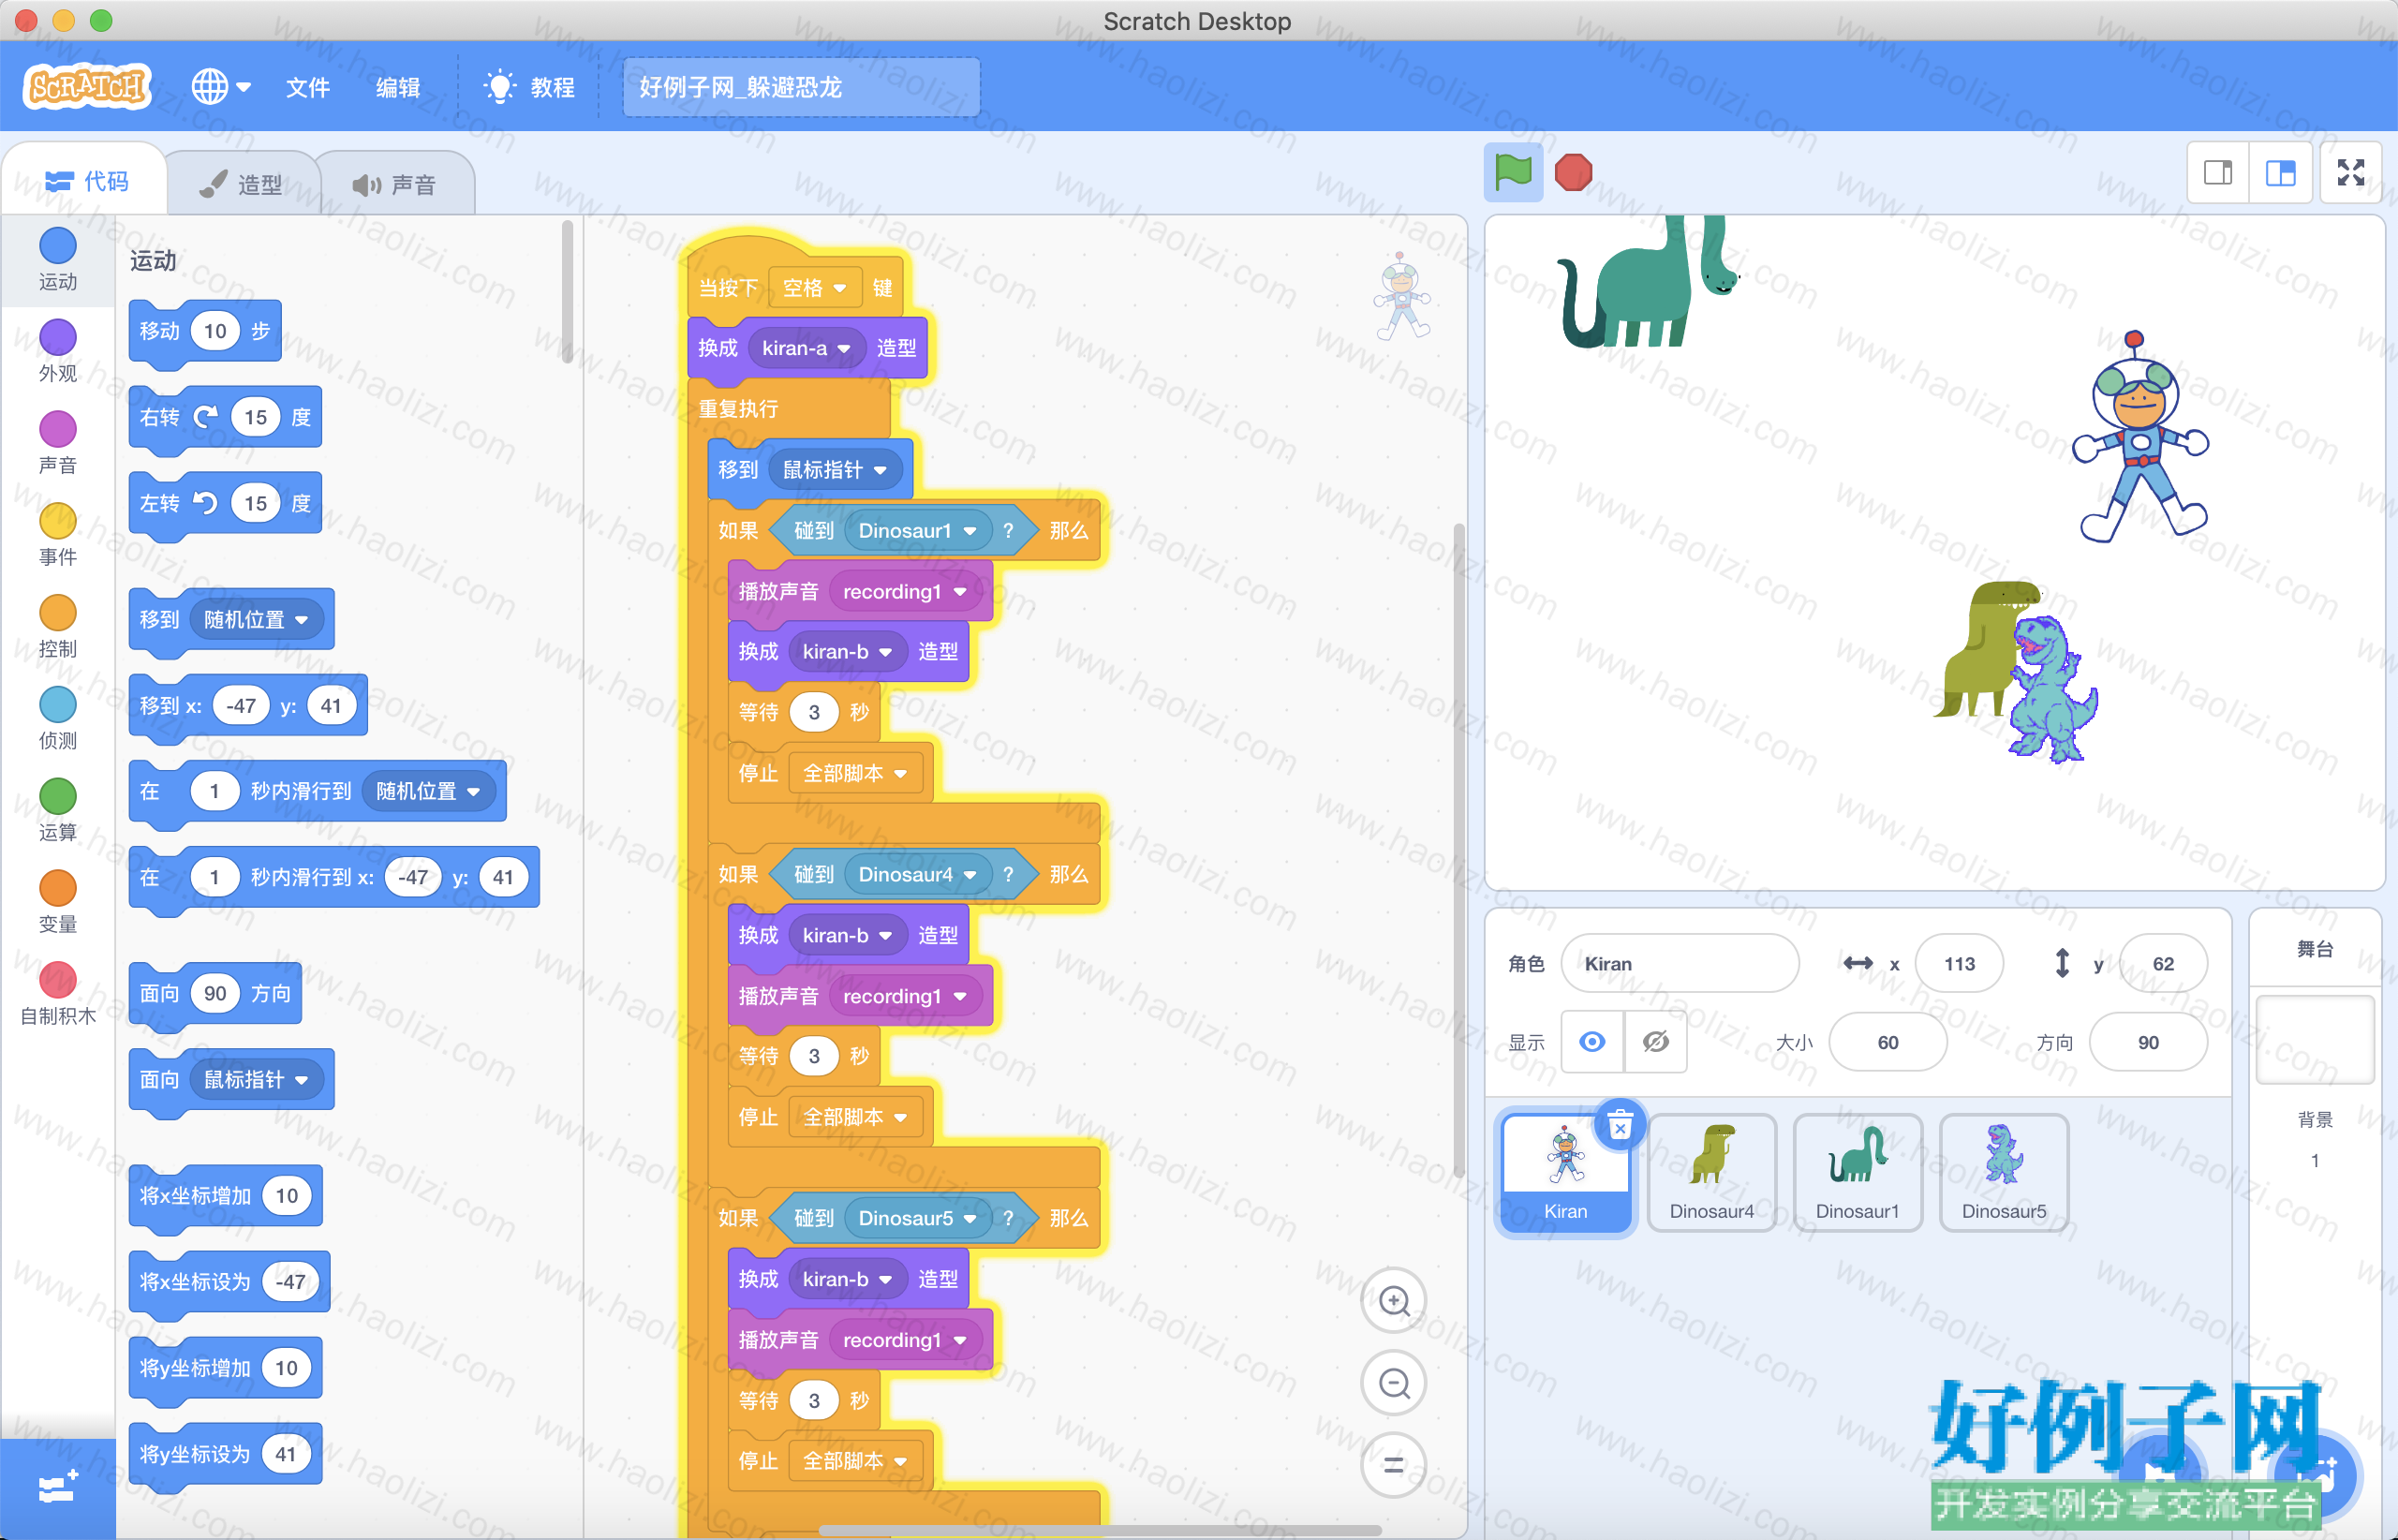Click the green flag to start
The width and height of the screenshot is (2398, 1540).
tap(1512, 173)
